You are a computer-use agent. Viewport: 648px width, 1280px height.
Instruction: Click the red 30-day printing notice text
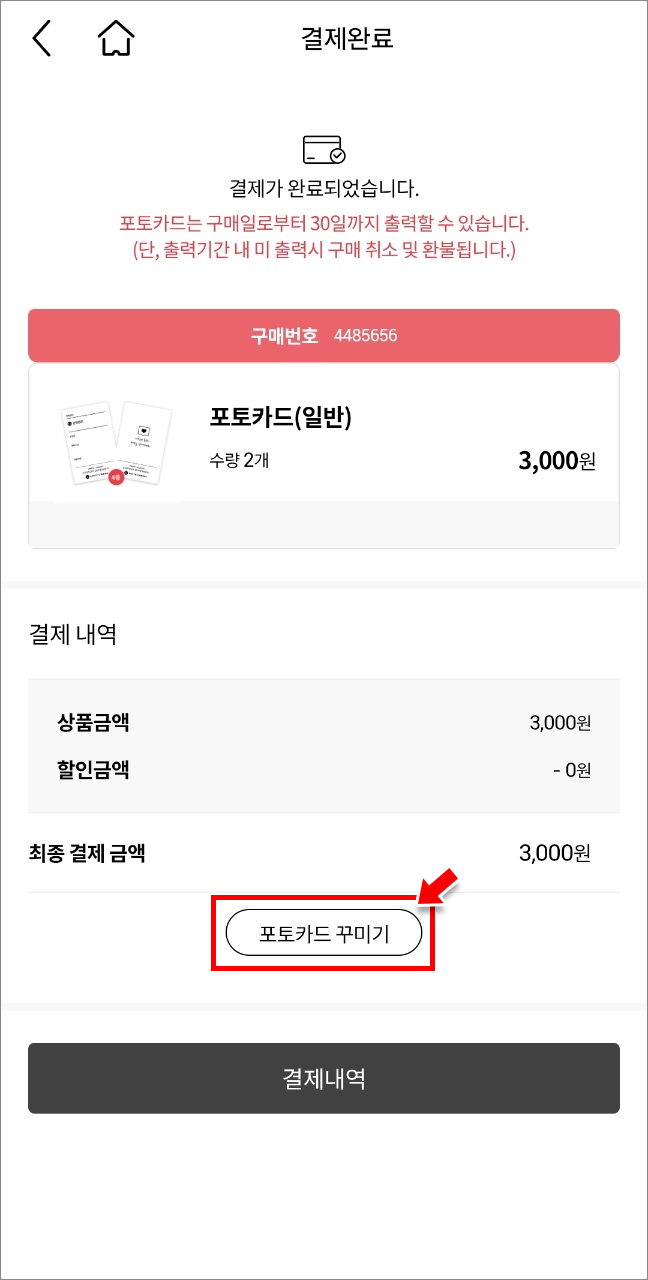(324, 222)
